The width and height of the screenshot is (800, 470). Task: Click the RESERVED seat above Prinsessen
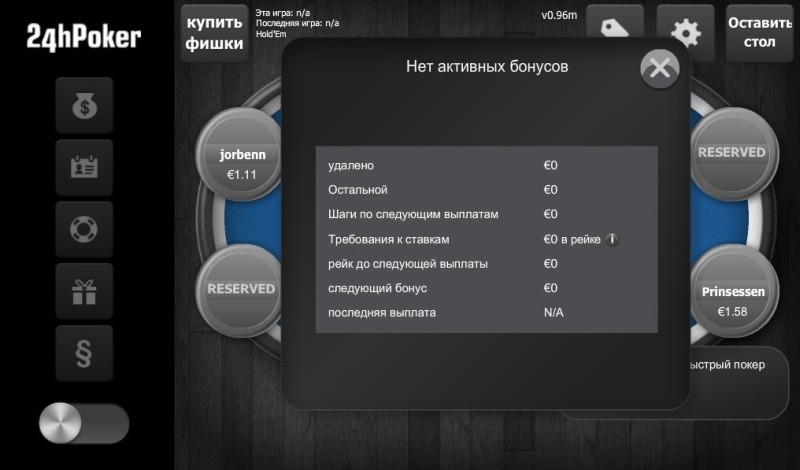tap(733, 154)
